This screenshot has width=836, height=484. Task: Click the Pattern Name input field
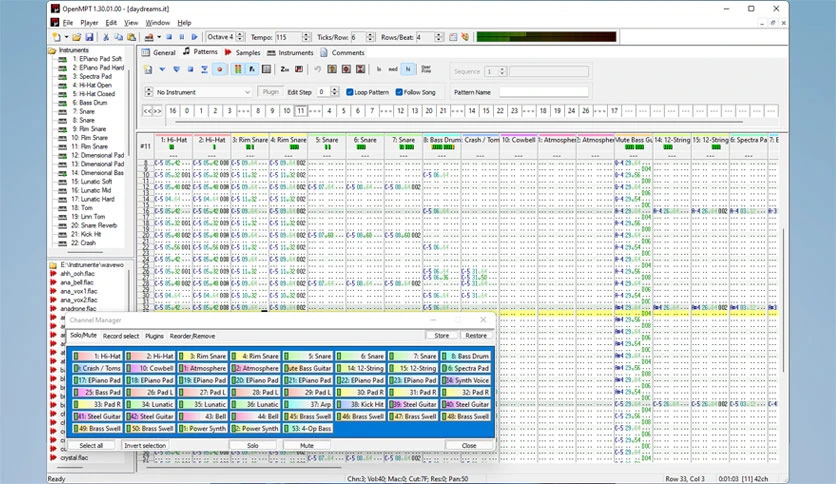click(x=543, y=92)
